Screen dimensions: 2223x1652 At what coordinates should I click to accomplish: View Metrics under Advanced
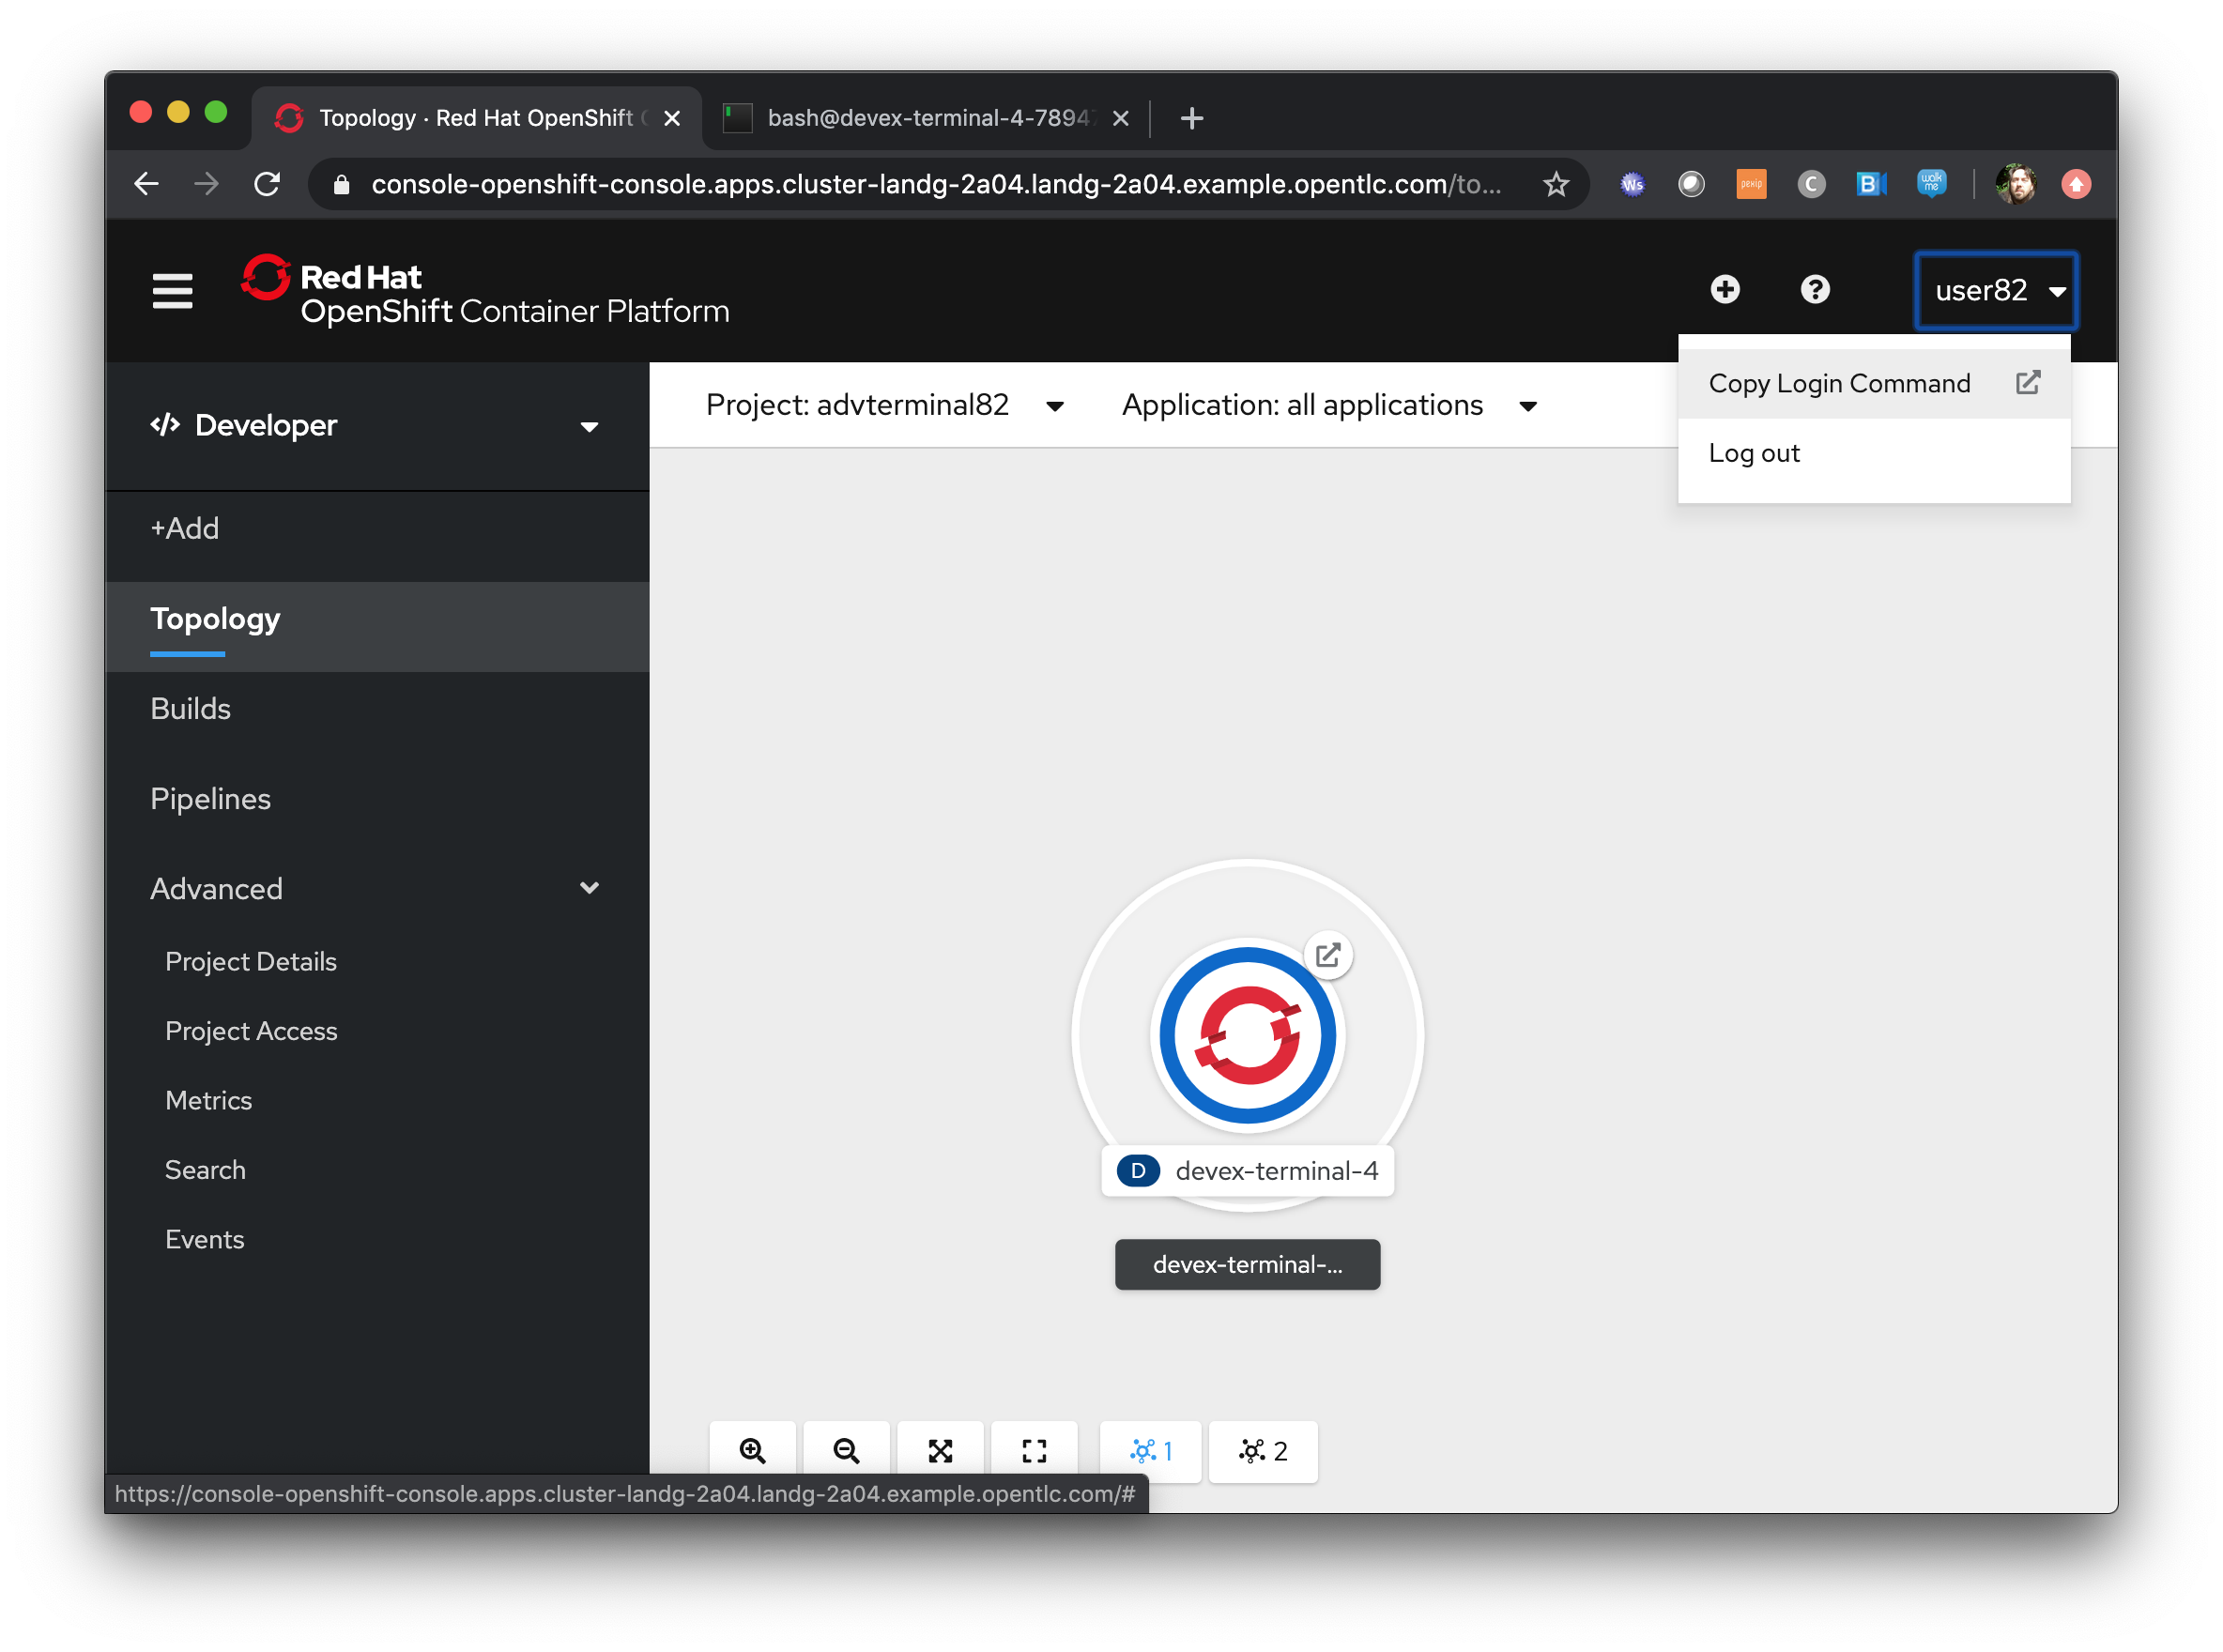pyautogui.click(x=208, y=1100)
